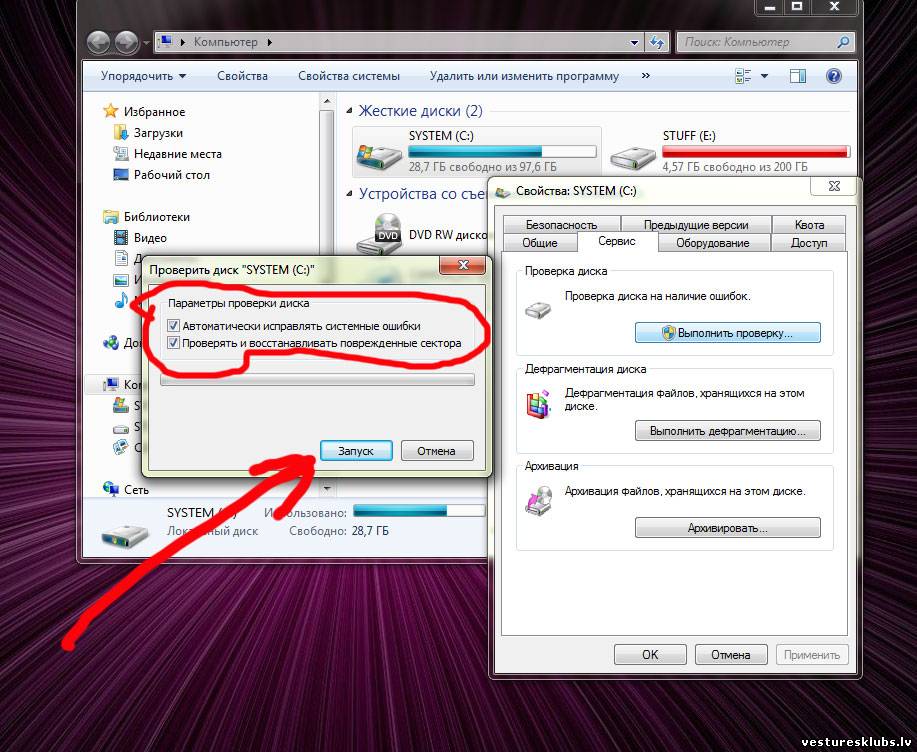Uncheck 'Автоматически исправлять системные ошибки' checkbox
This screenshot has height=752, width=917.
[175, 326]
